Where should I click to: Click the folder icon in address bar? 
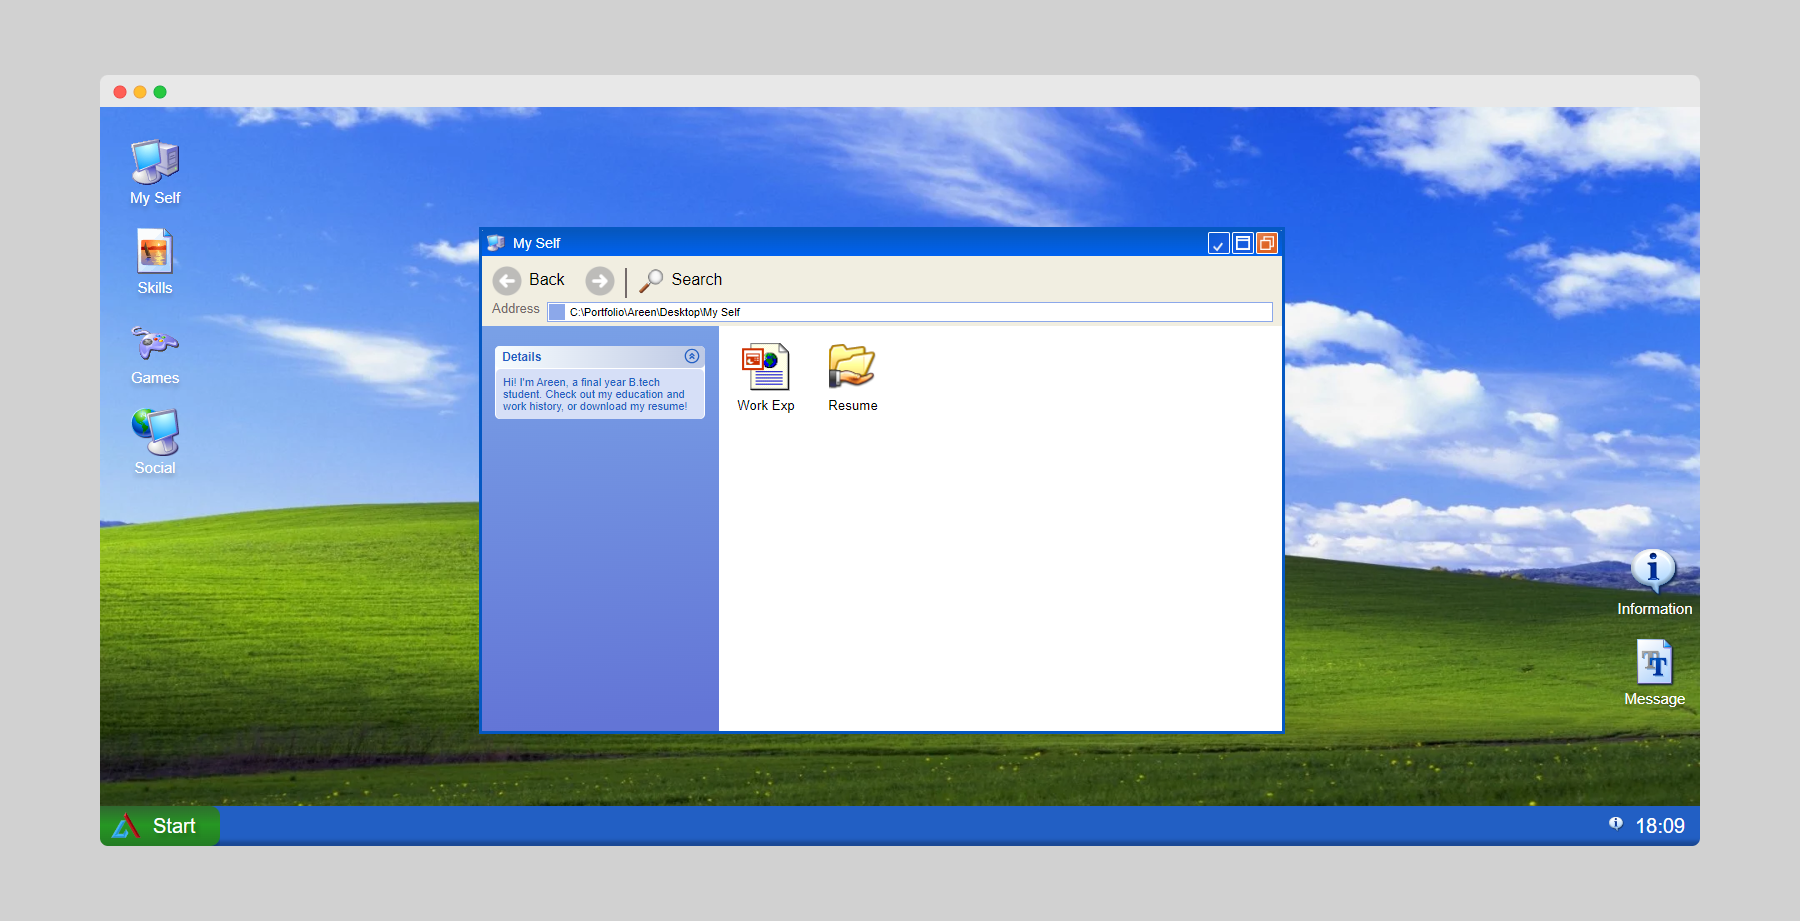click(557, 312)
